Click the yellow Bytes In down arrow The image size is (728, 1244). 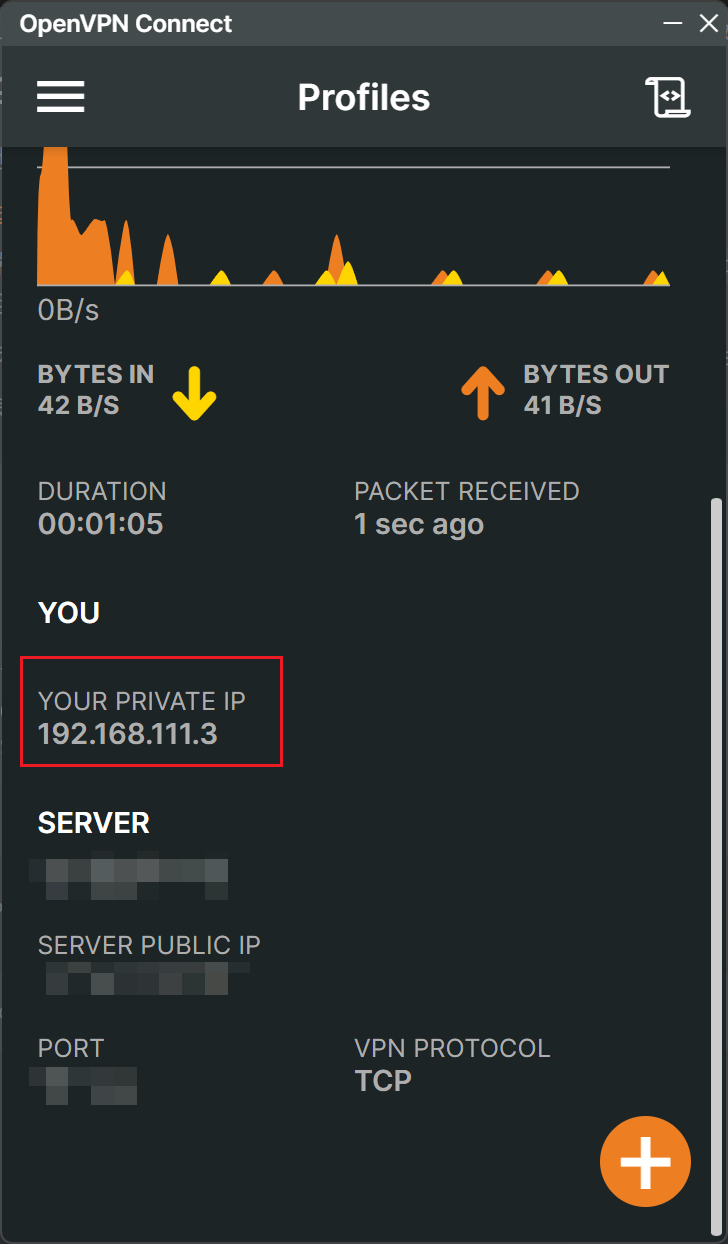[194, 391]
